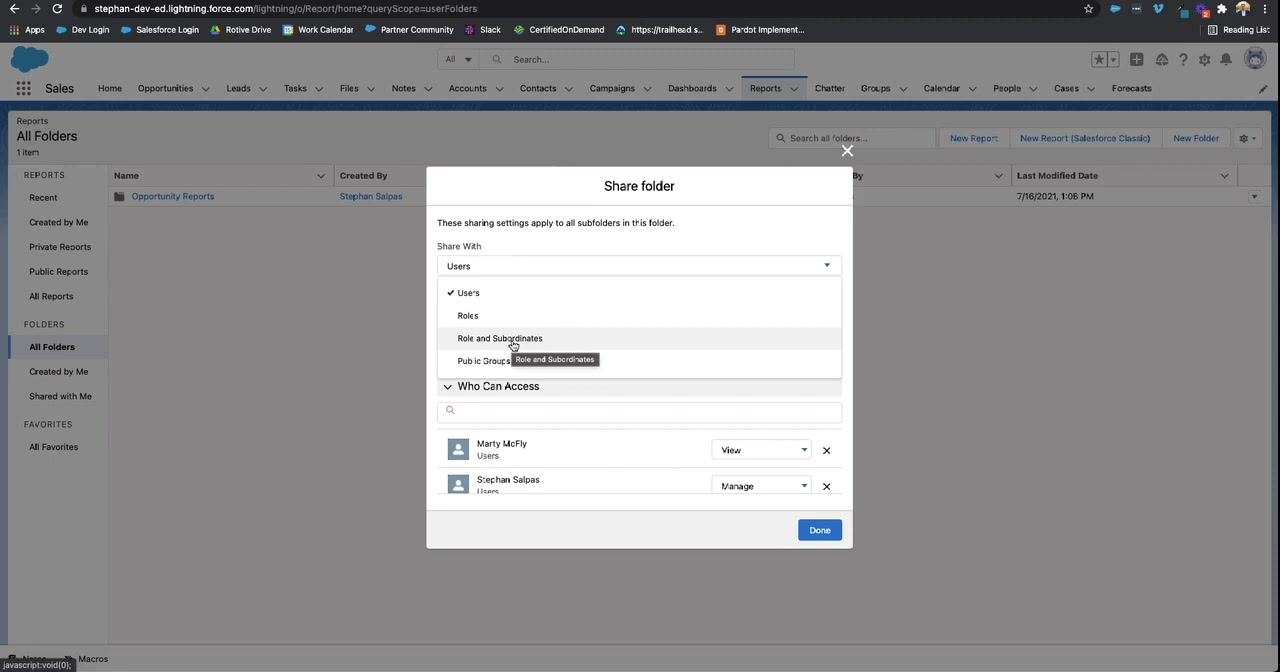Click the New Report button
Viewport: 1280px width, 672px height.
(973, 138)
